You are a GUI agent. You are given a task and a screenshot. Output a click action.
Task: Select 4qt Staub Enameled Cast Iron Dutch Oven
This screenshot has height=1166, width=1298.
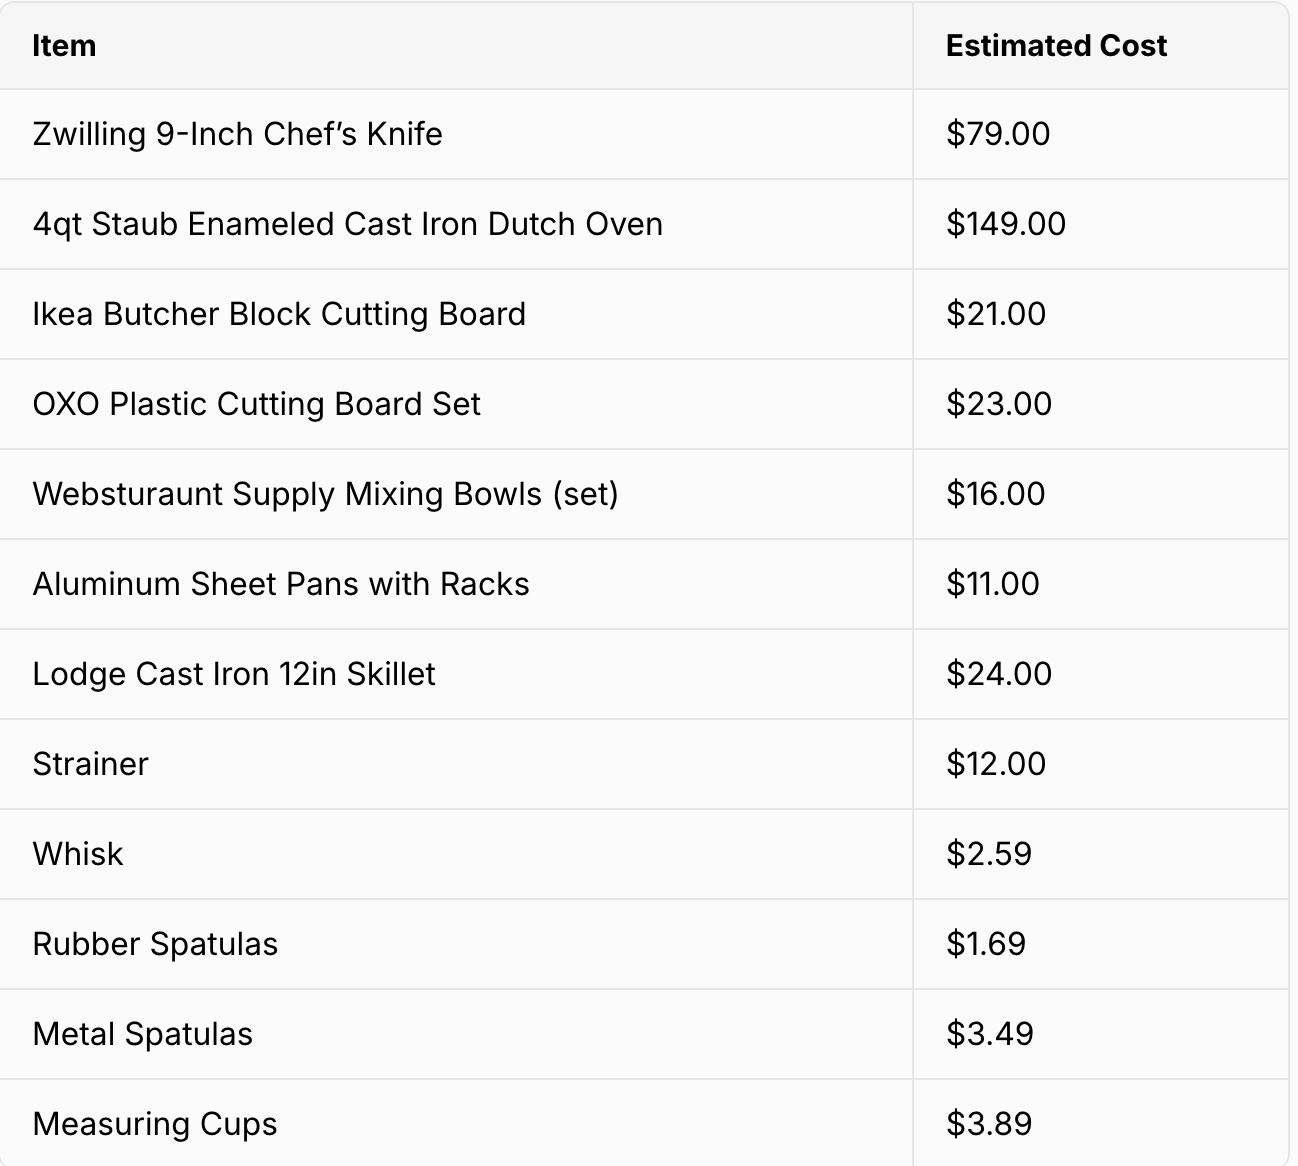[347, 224]
